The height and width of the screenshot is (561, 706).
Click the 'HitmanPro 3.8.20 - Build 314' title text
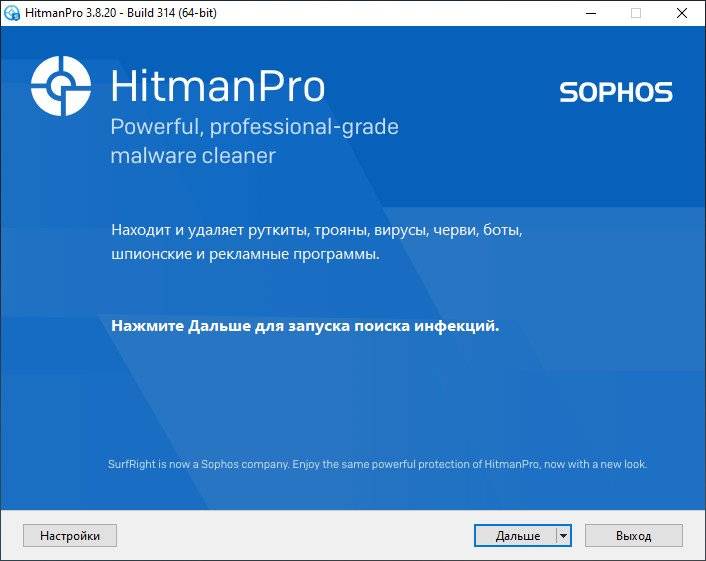(121, 13)
